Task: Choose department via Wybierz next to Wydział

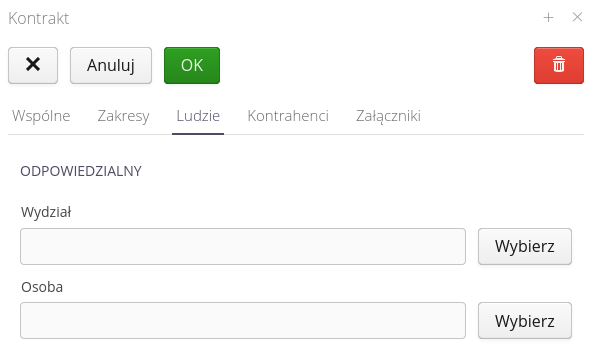Action: [525, 246]
